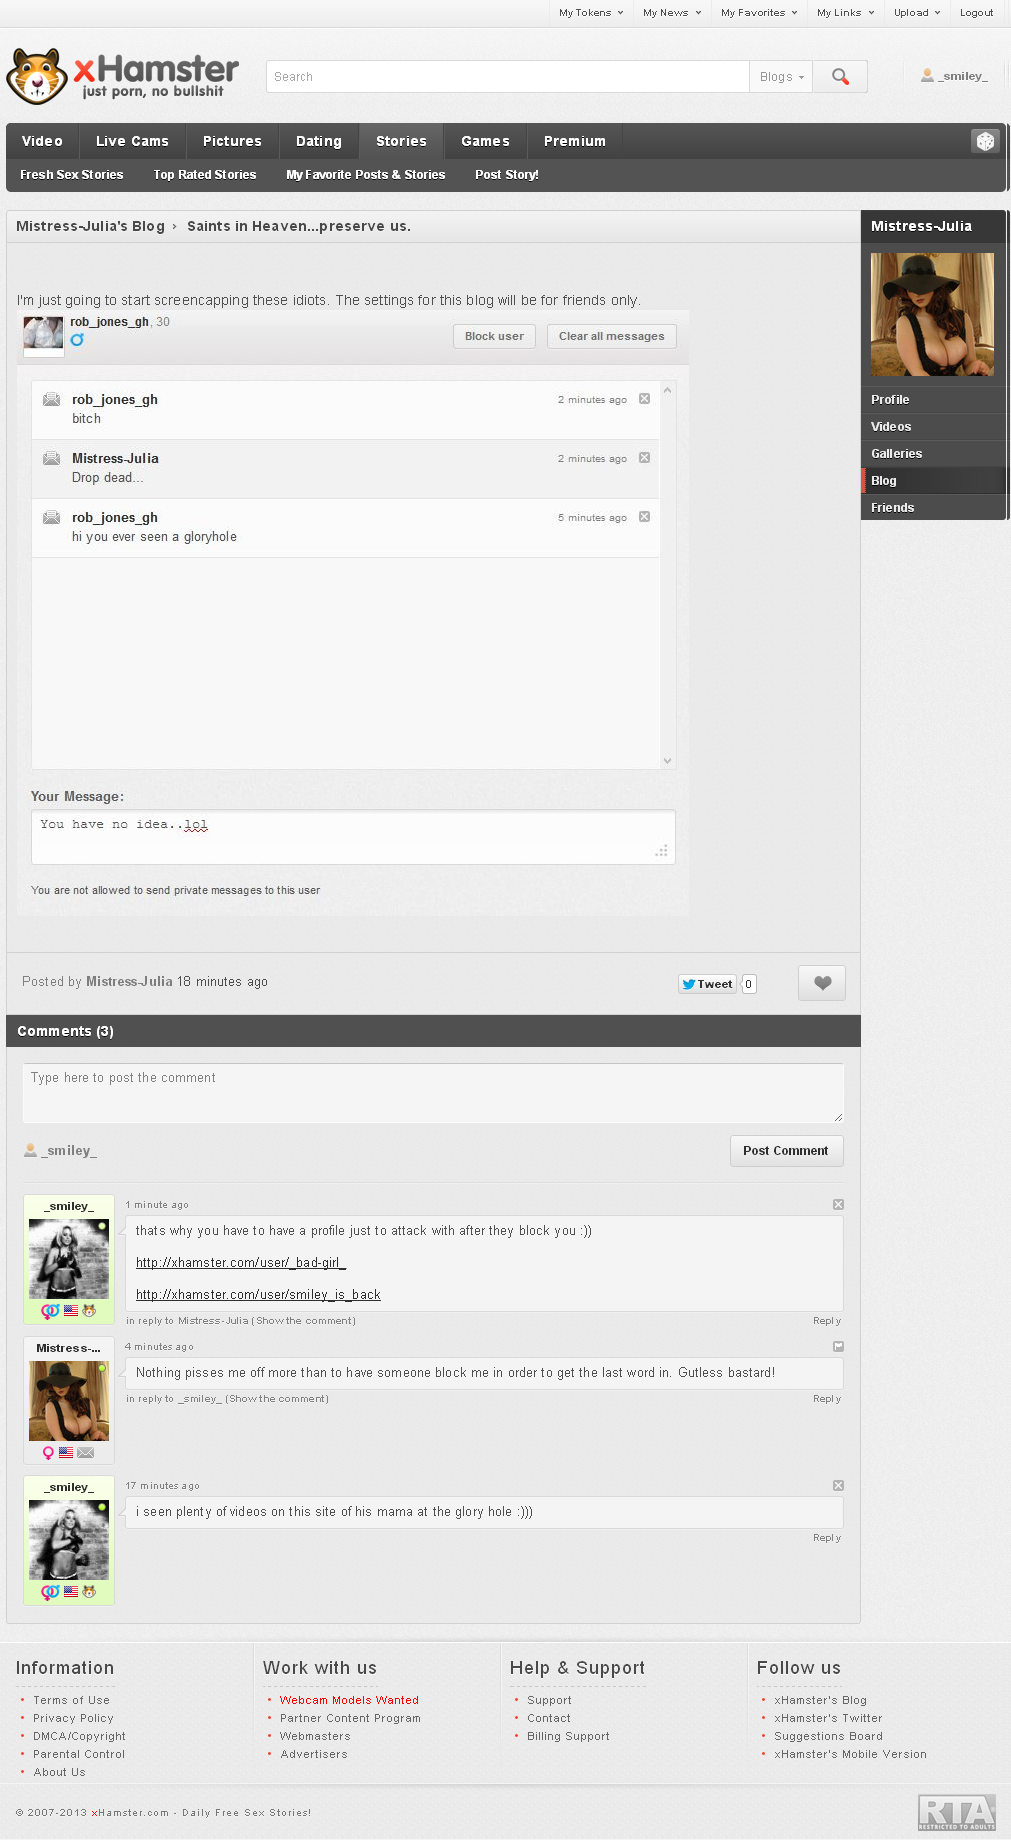
Task: Open the Video tab
Action: point(42,141)
